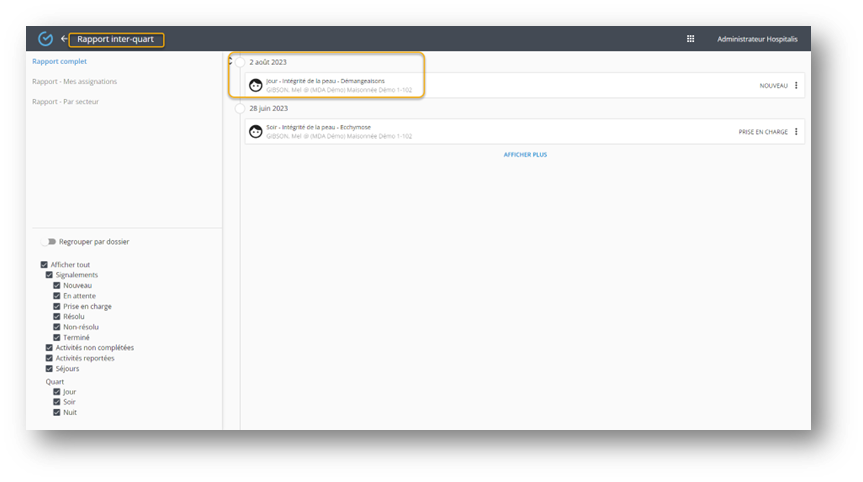Open Rapport - Par secteur view
Viewport: 863px width, 482px height.
65,102
